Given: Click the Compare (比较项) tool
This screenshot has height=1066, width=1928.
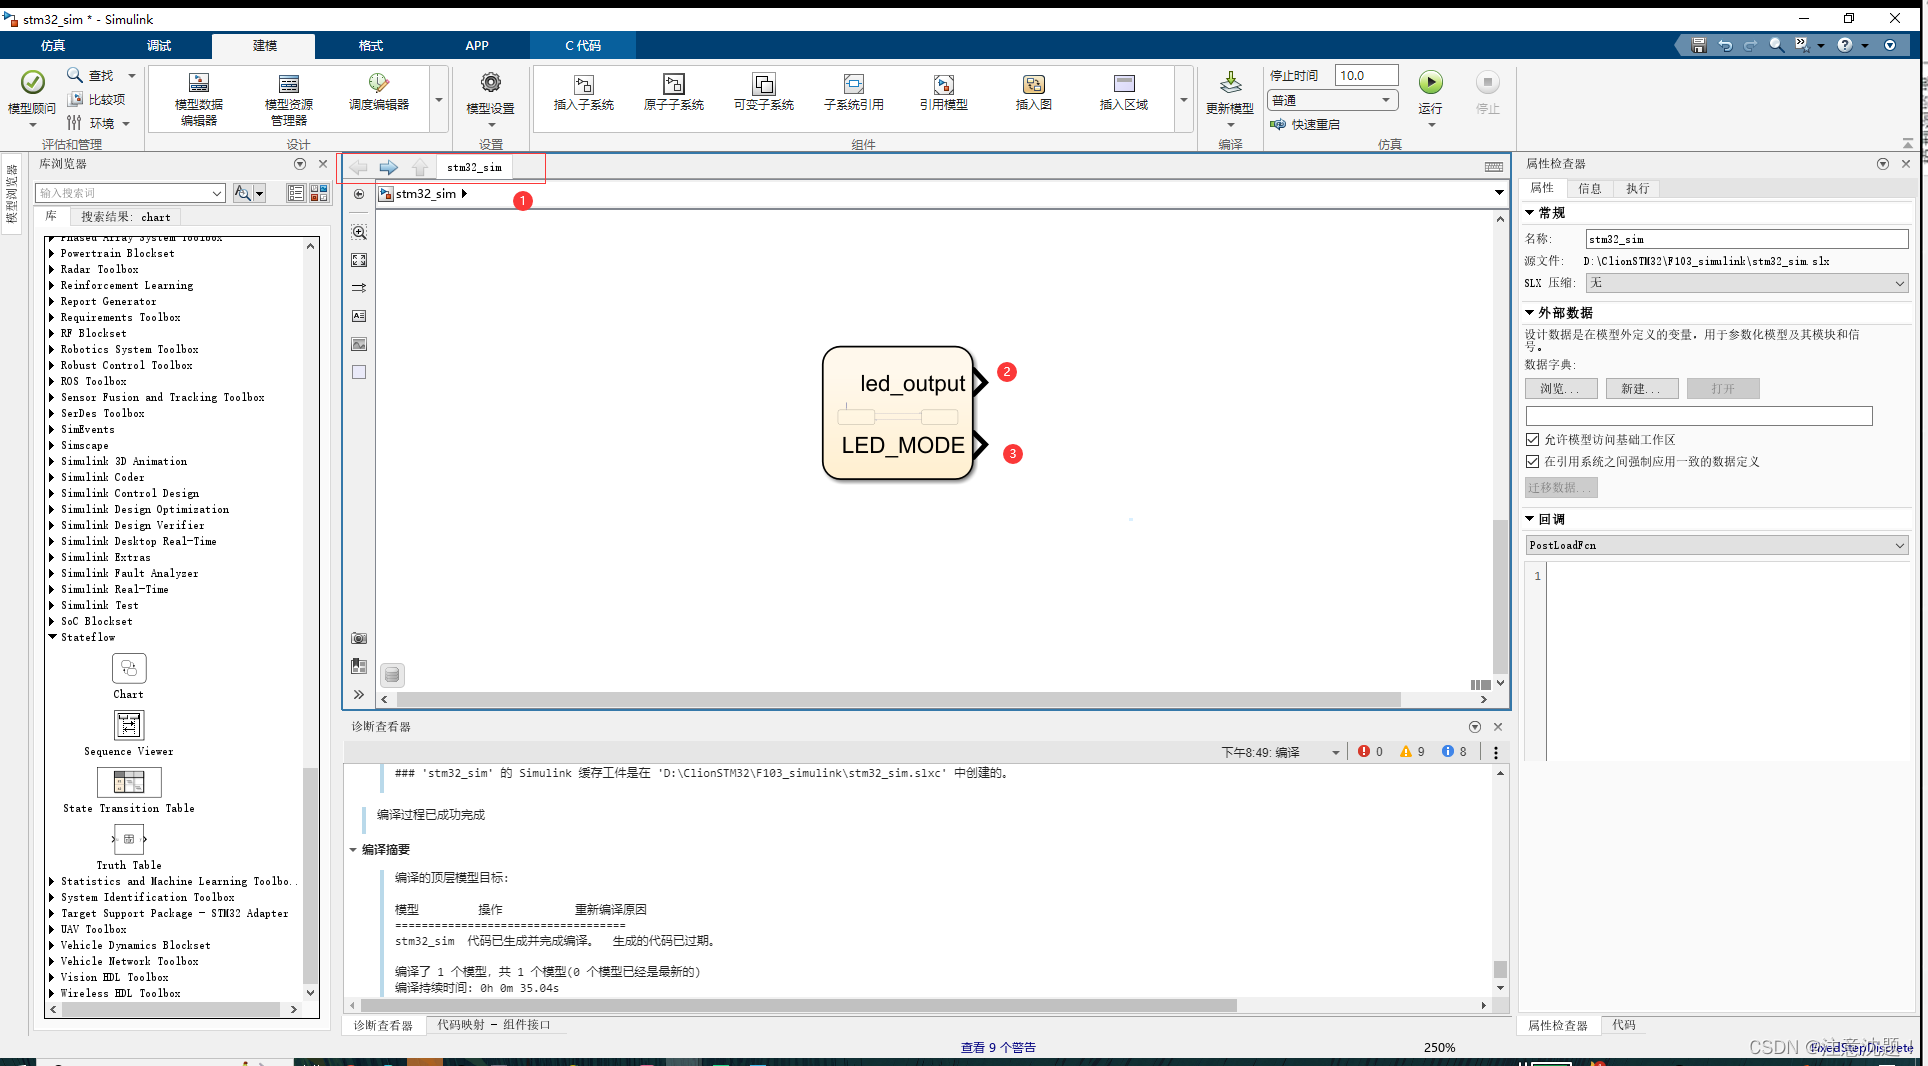Looking at the screenshot, I should (x=96, y=99).
